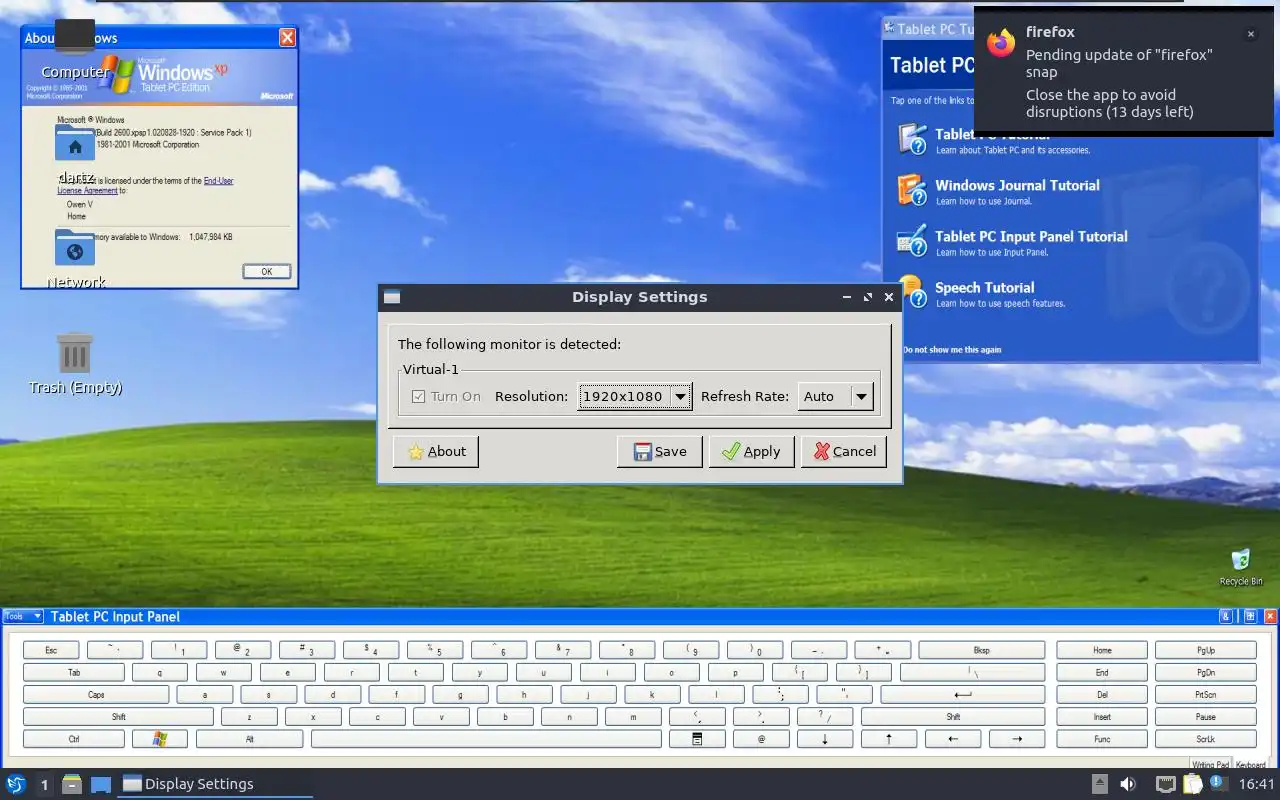
Task: Open the Windows Journal Tutorial link
Action: pos(1017,185)
